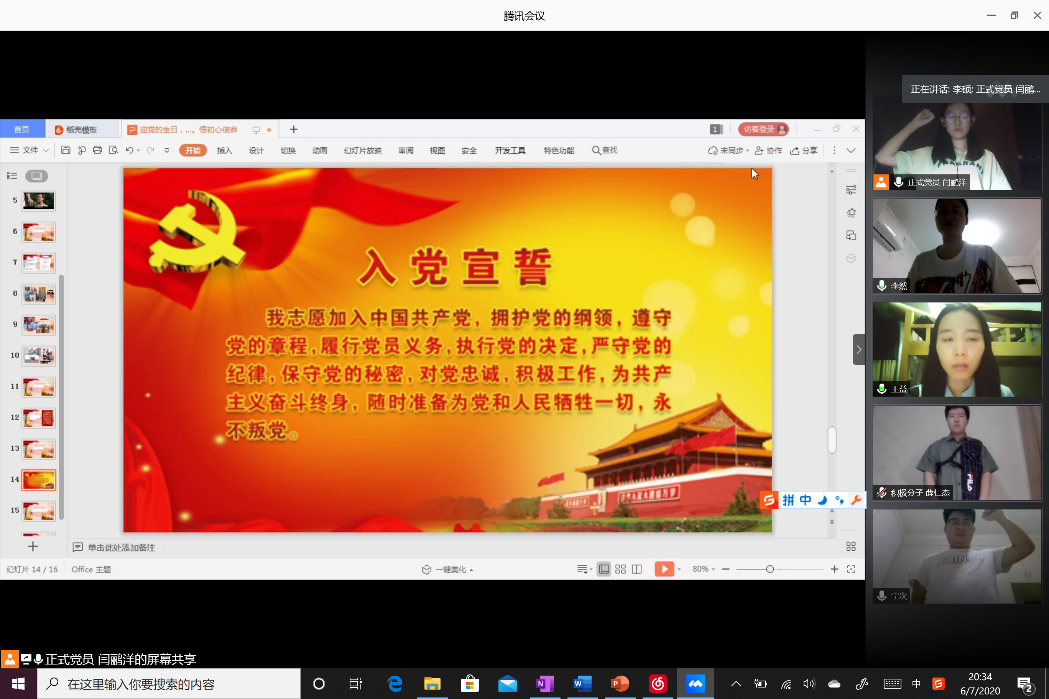Toggle the notes pane icon in status bar
Screen dimensions: 1049x699
pos(583,569)
